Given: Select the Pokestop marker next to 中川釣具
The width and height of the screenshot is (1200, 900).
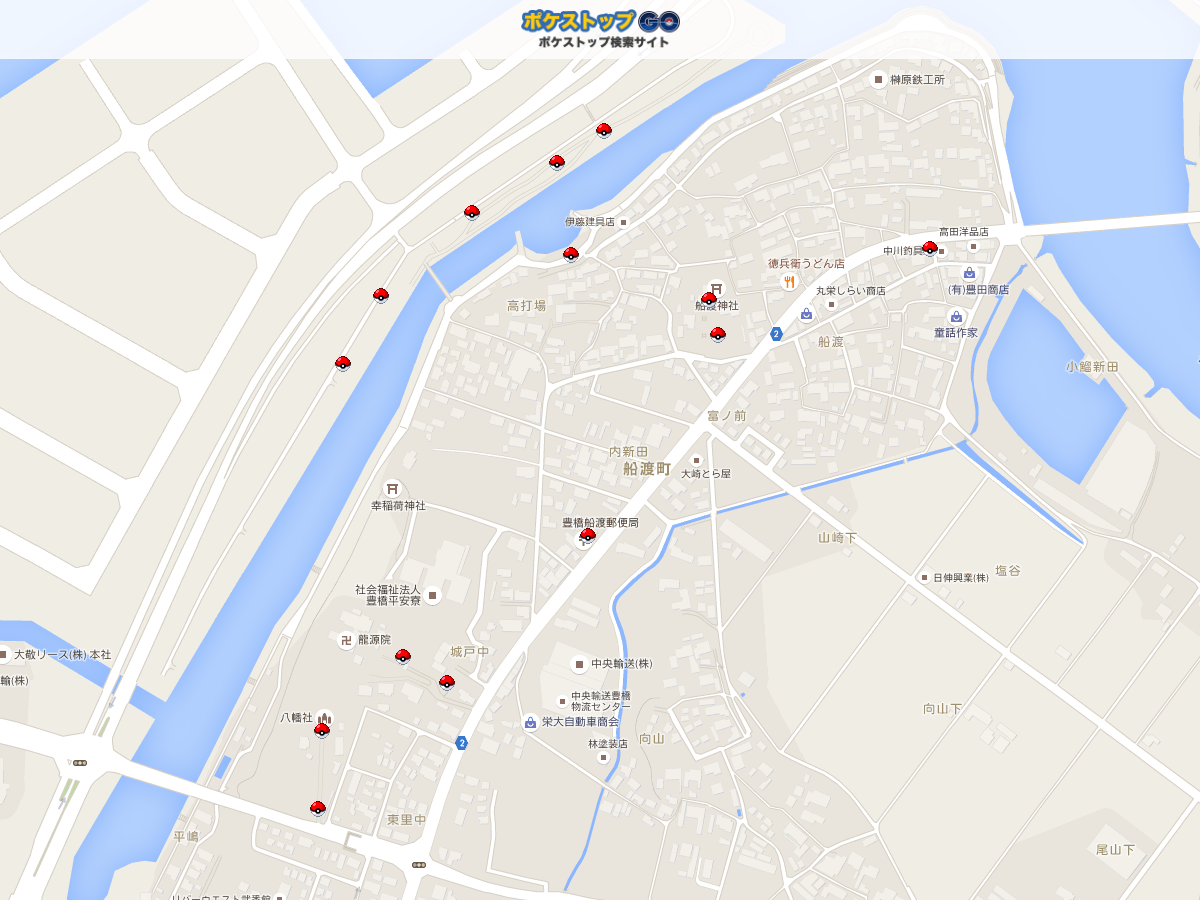Looking at the screenshot, I should tap(930, 248).
